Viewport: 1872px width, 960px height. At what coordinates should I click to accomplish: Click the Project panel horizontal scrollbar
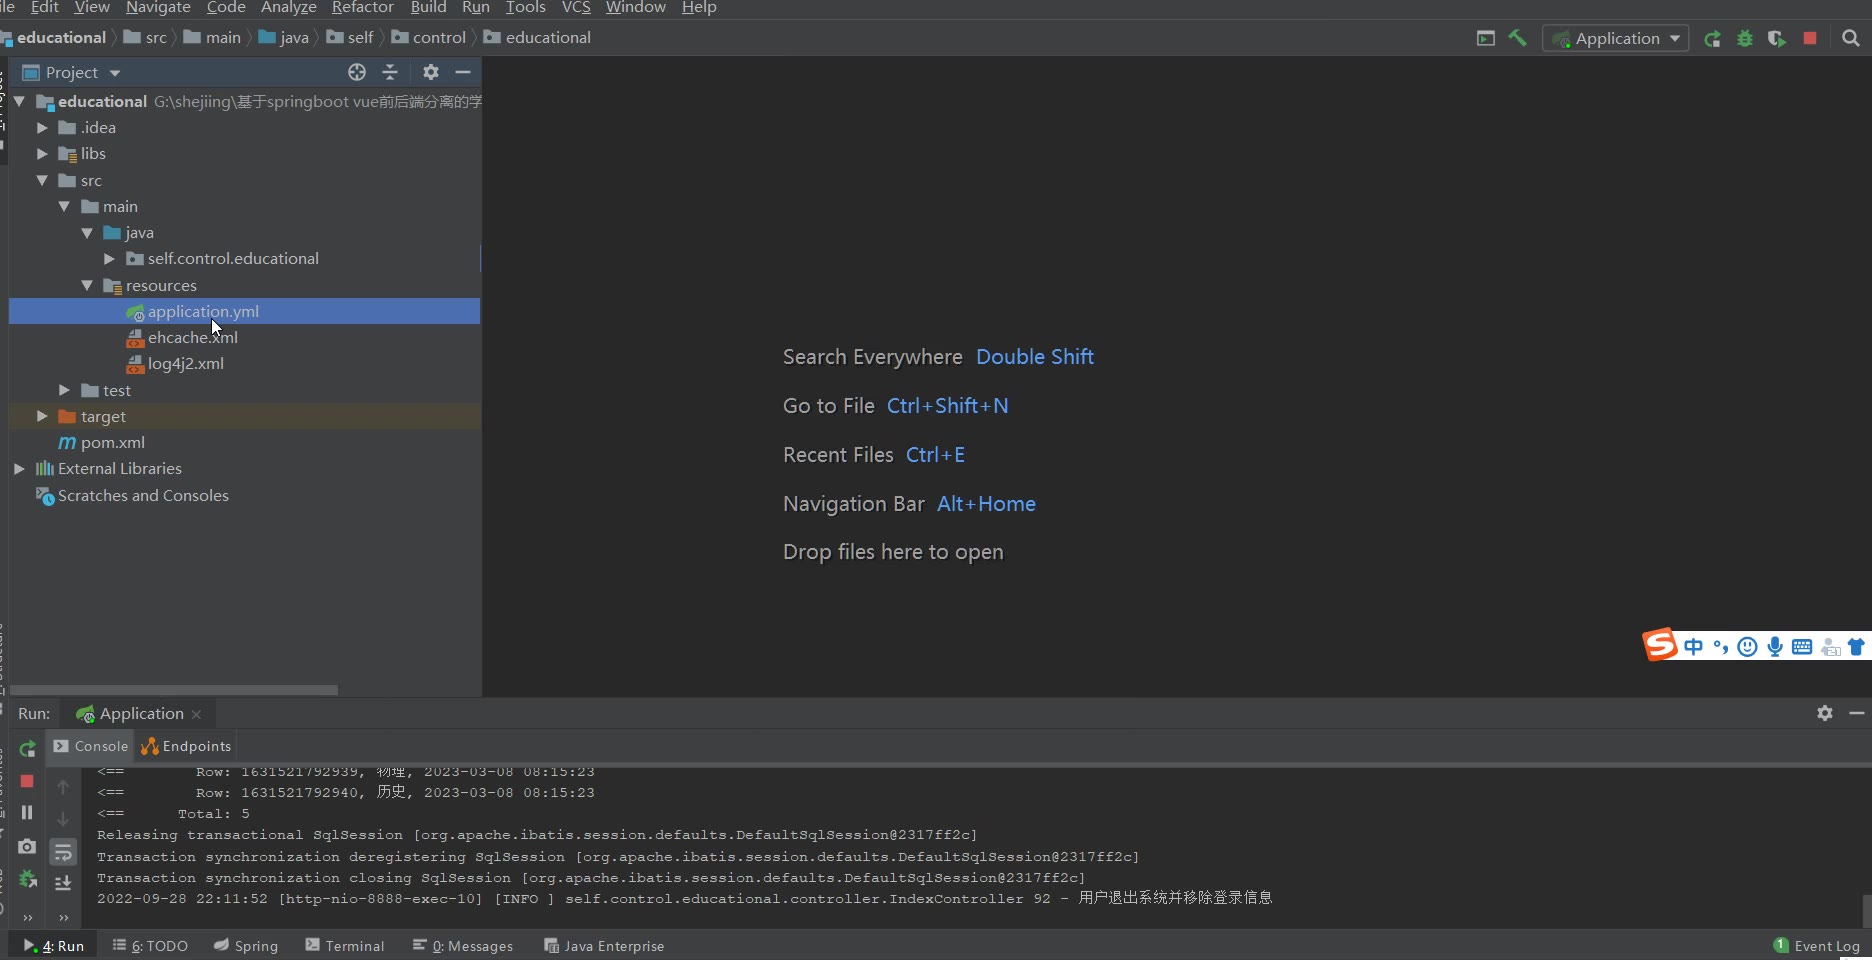tap(174, 690)
